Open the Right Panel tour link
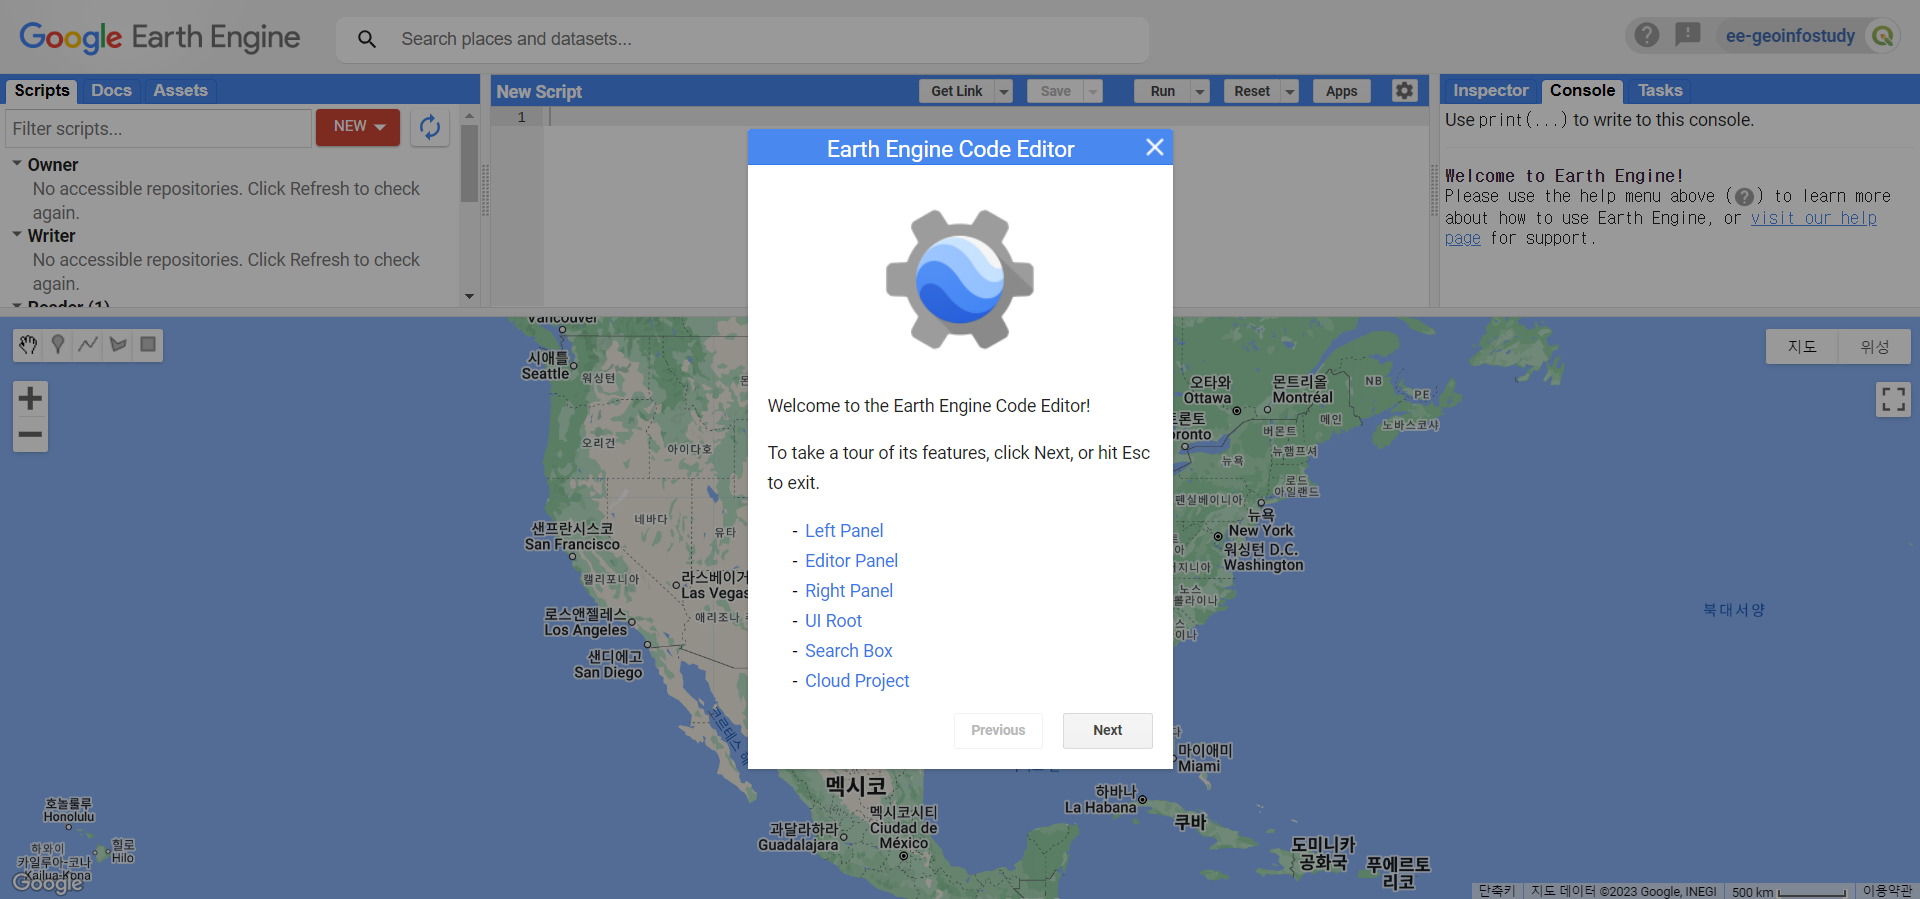 click(x=849, y=591)
